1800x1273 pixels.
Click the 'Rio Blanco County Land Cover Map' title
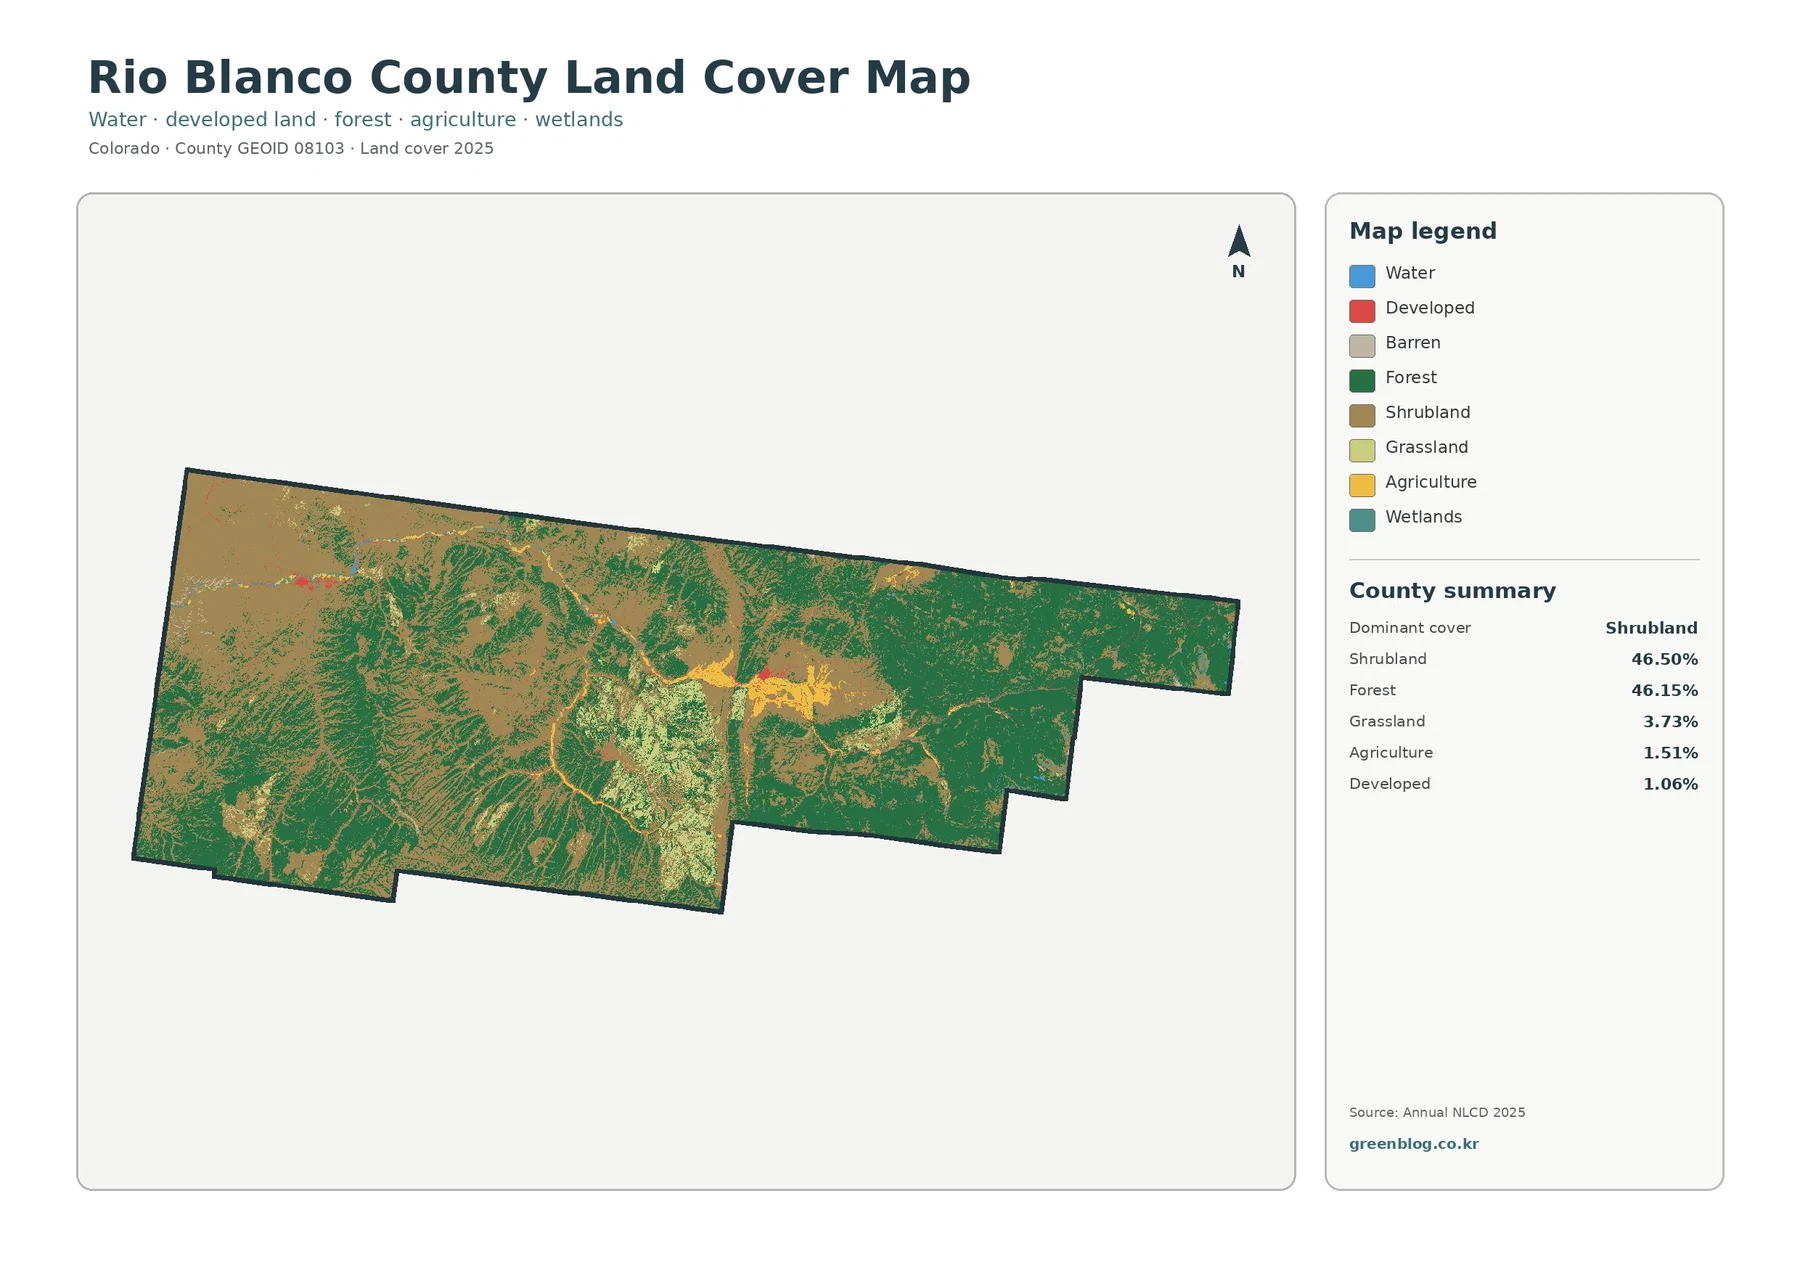click(529, 77)
